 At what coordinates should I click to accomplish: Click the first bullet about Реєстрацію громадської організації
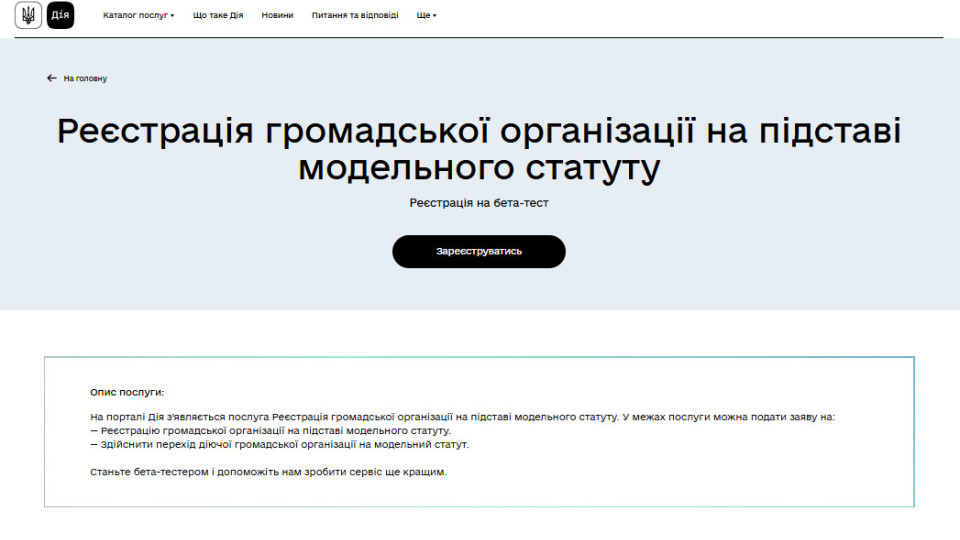coord(270,430)
